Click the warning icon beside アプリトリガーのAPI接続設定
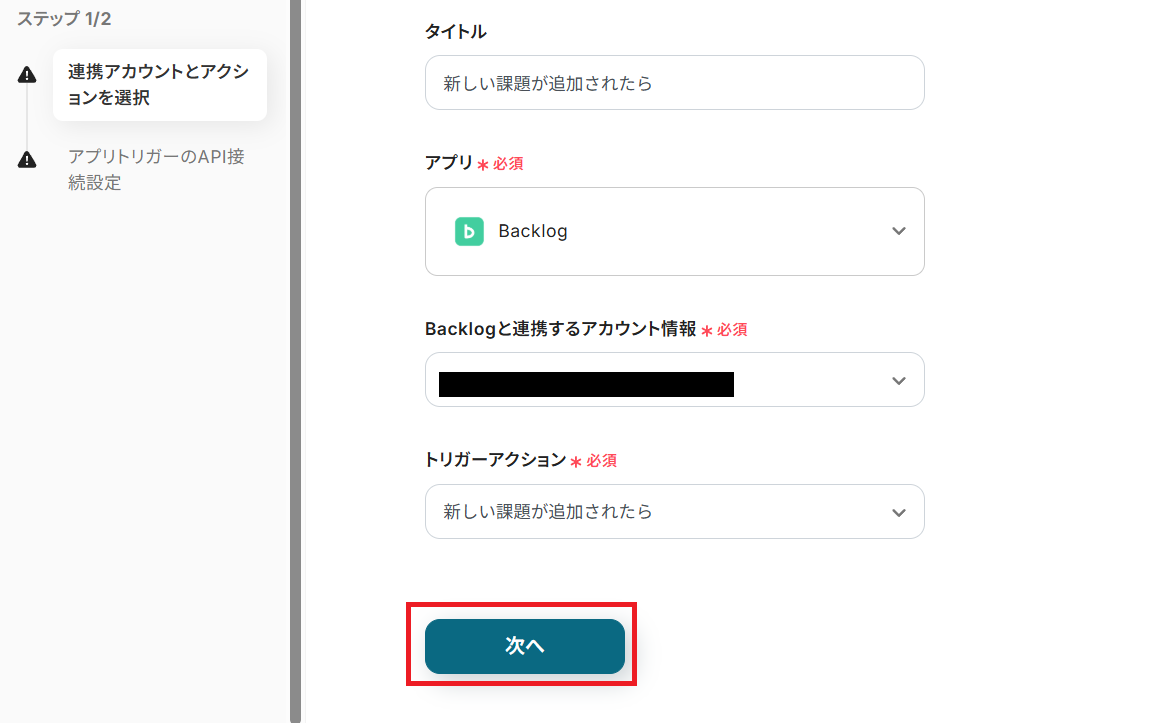 click(27, 159)
